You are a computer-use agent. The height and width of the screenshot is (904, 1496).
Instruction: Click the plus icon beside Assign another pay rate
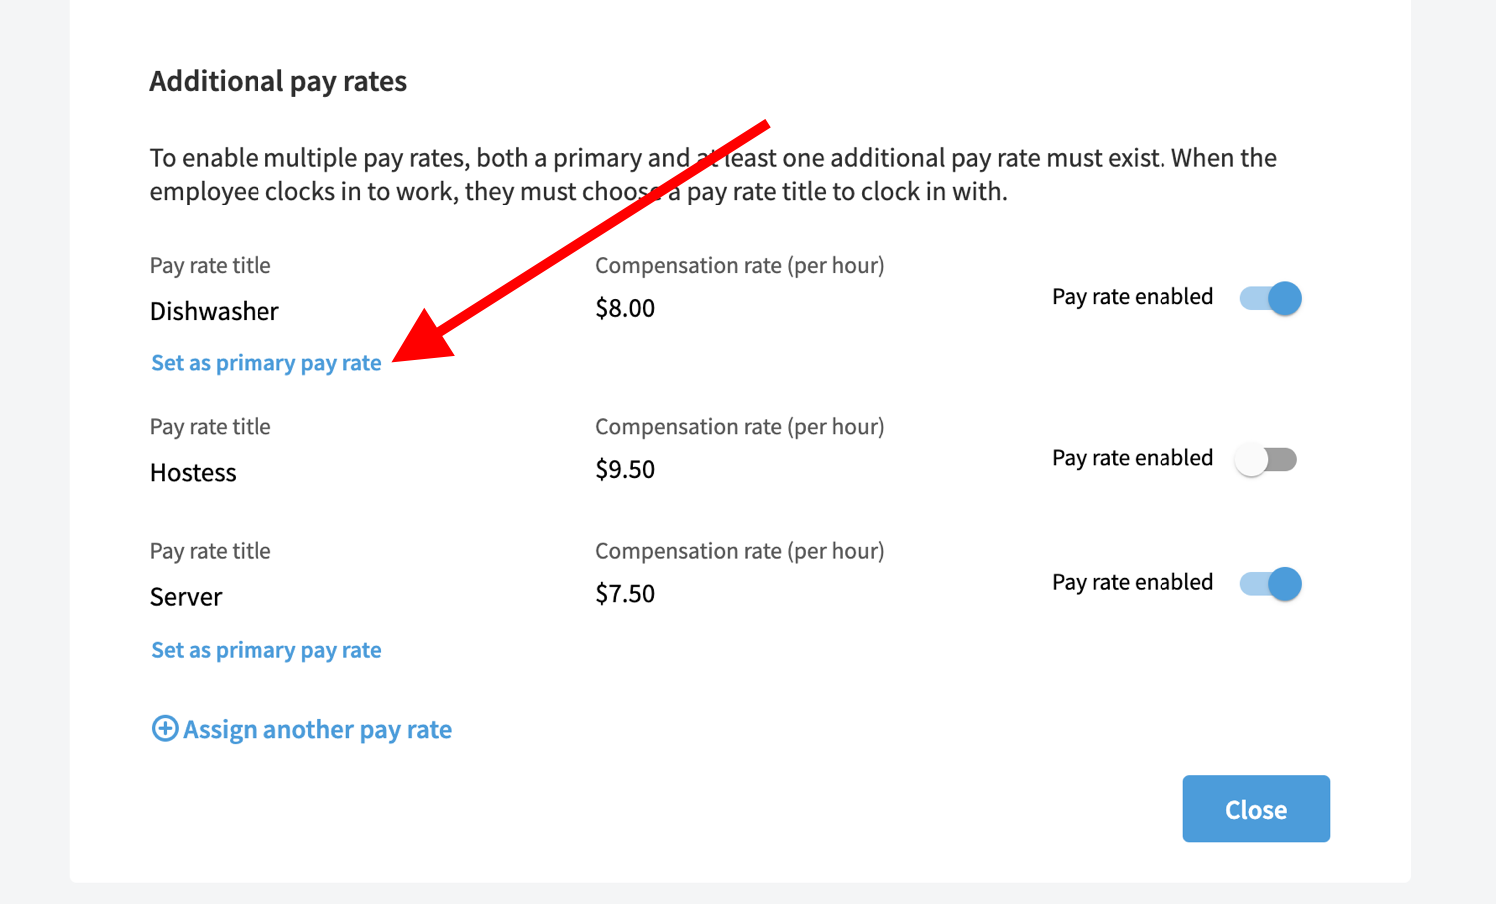pyautogui.click(x=164, y=729)
